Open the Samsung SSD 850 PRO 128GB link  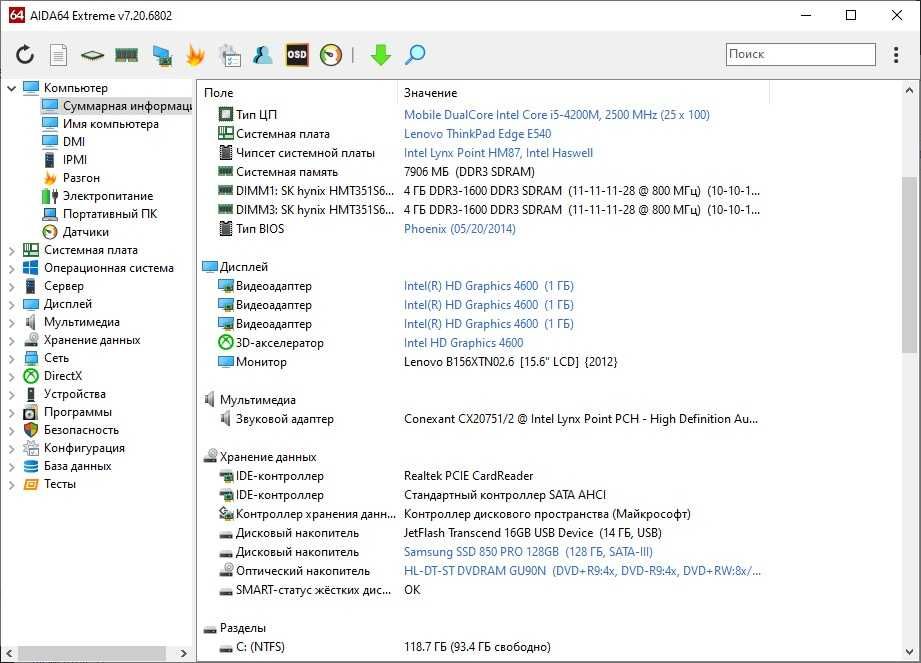point(528,552)
